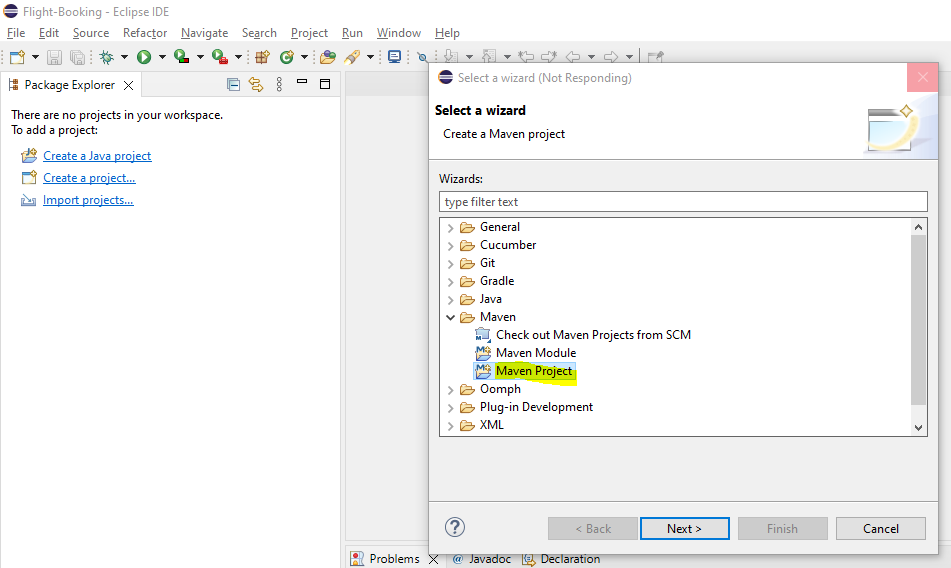Open the Edit menu
951x568 pixels.
coord(49,33)
